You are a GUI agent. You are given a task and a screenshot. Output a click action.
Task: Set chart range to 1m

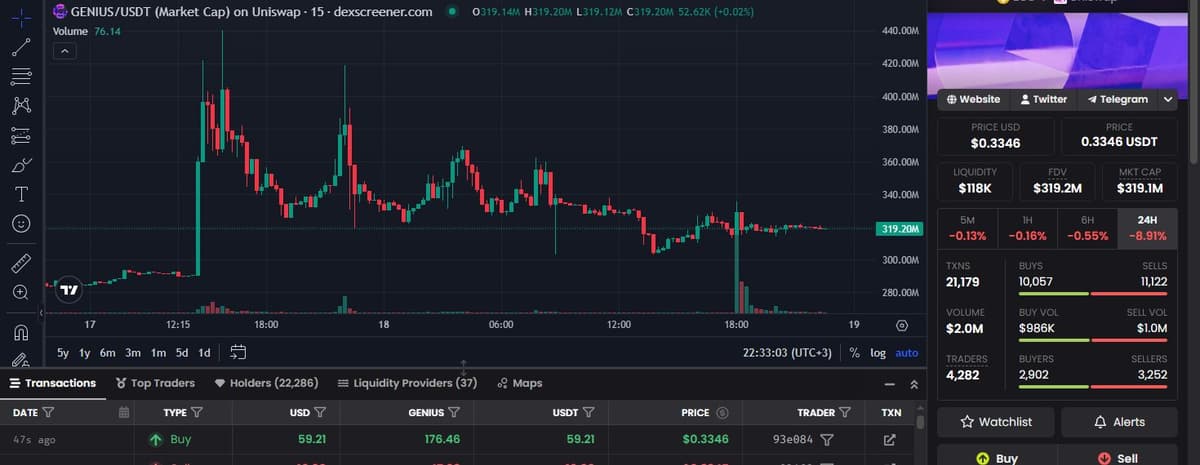pyautogui.click(x=158, y=352)
